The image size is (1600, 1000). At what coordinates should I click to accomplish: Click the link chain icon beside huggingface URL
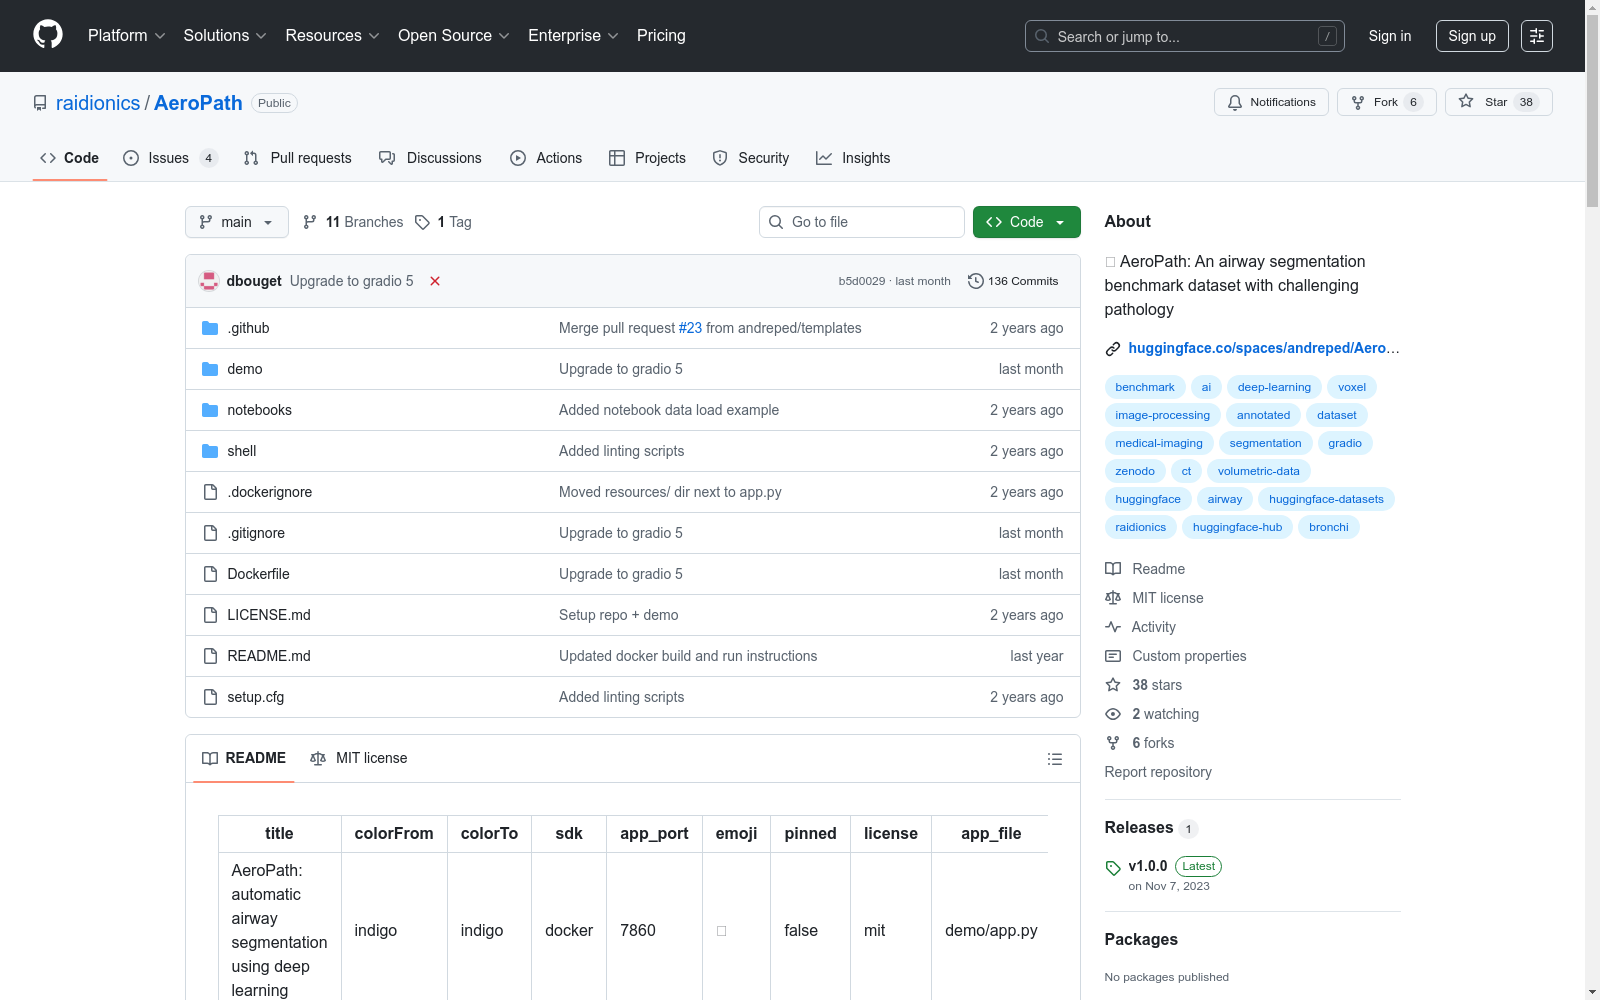[1113, 349]
